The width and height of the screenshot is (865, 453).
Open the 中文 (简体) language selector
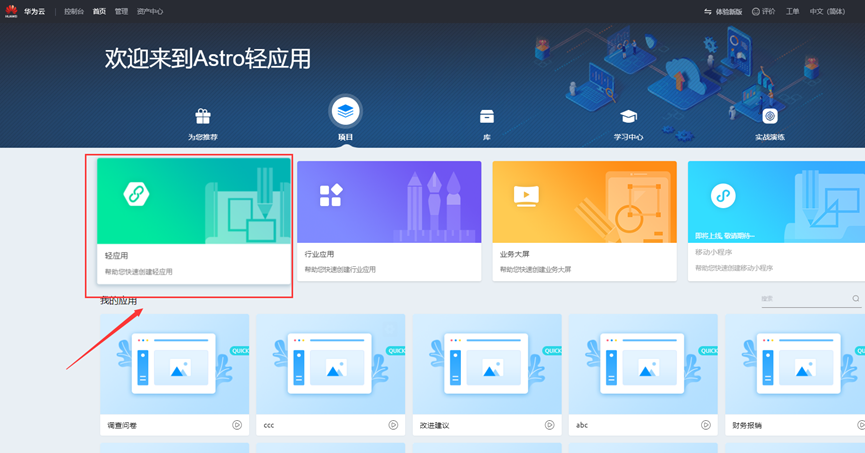coord(827,12)
